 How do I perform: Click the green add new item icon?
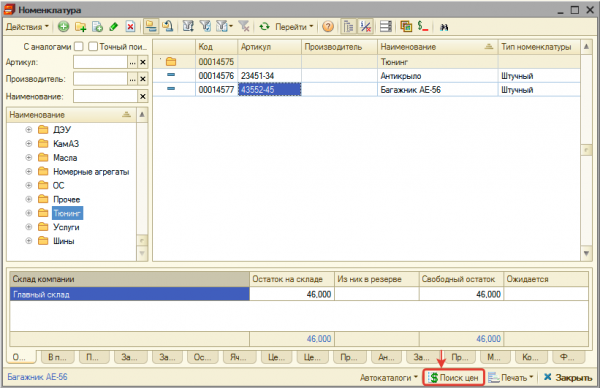click(x=64, y=27)
